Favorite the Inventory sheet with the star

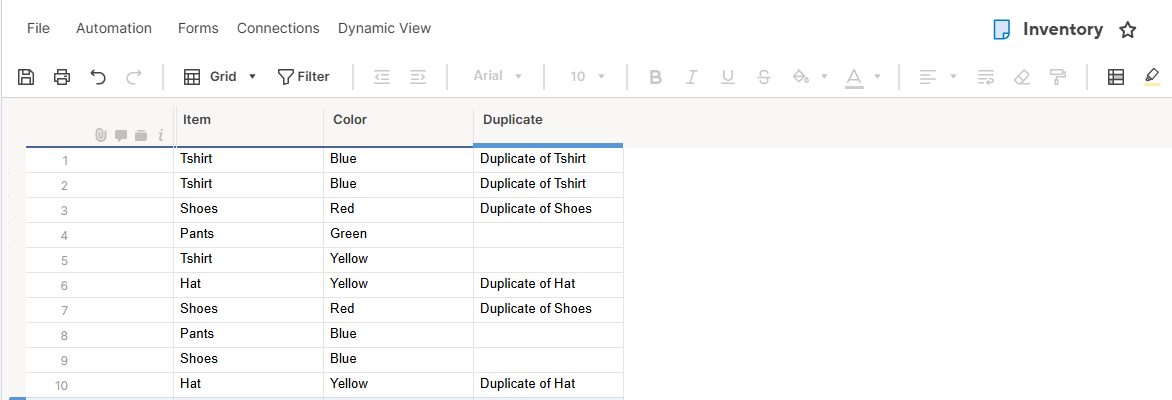[x=1127, y=30]
